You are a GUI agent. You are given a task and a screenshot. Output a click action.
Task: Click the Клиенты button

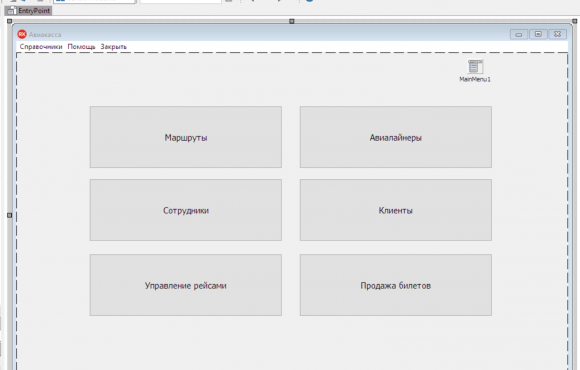[x=396, y=210]
